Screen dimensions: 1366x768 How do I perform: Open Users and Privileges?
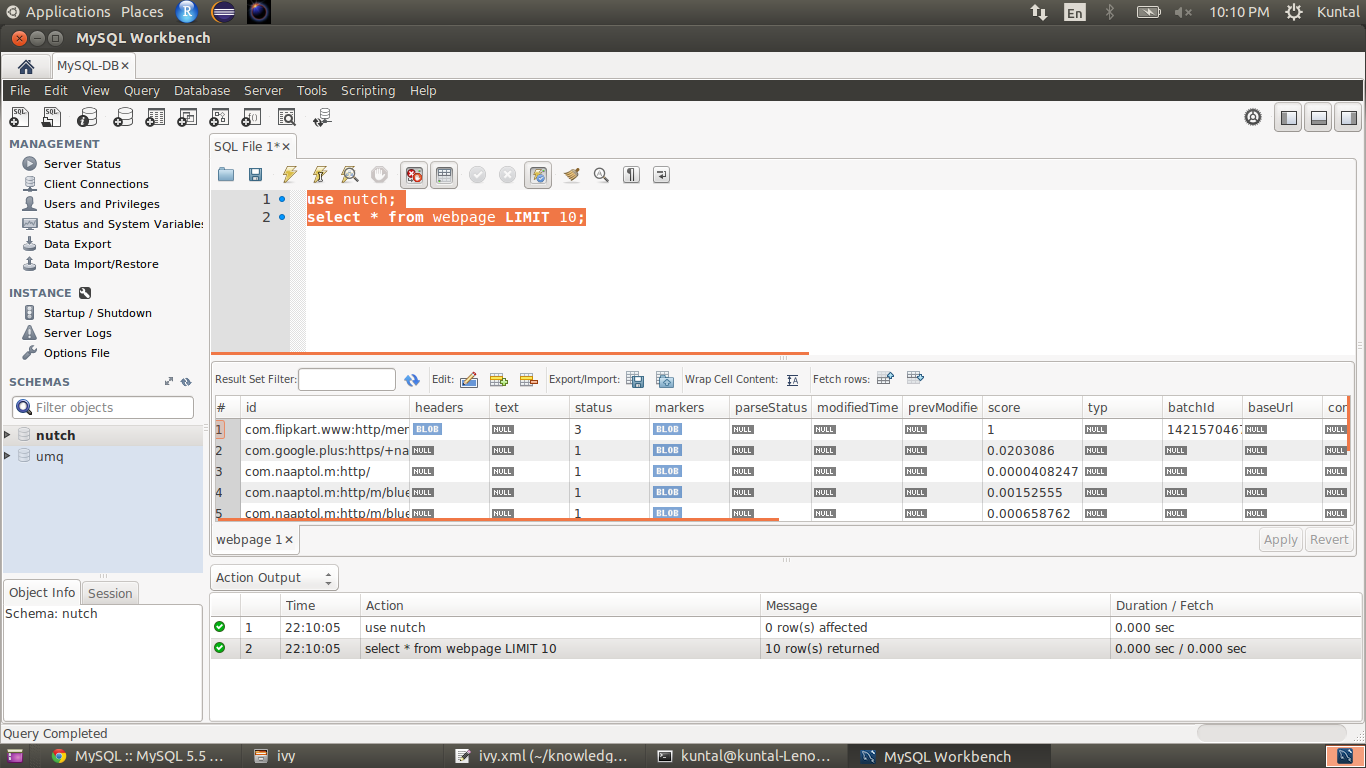point(102,204)
